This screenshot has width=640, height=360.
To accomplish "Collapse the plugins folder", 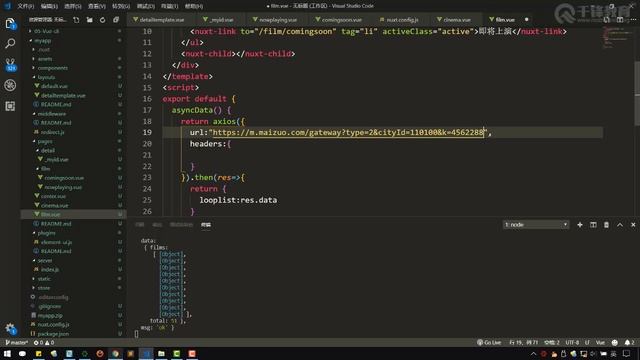I will 46,233.
